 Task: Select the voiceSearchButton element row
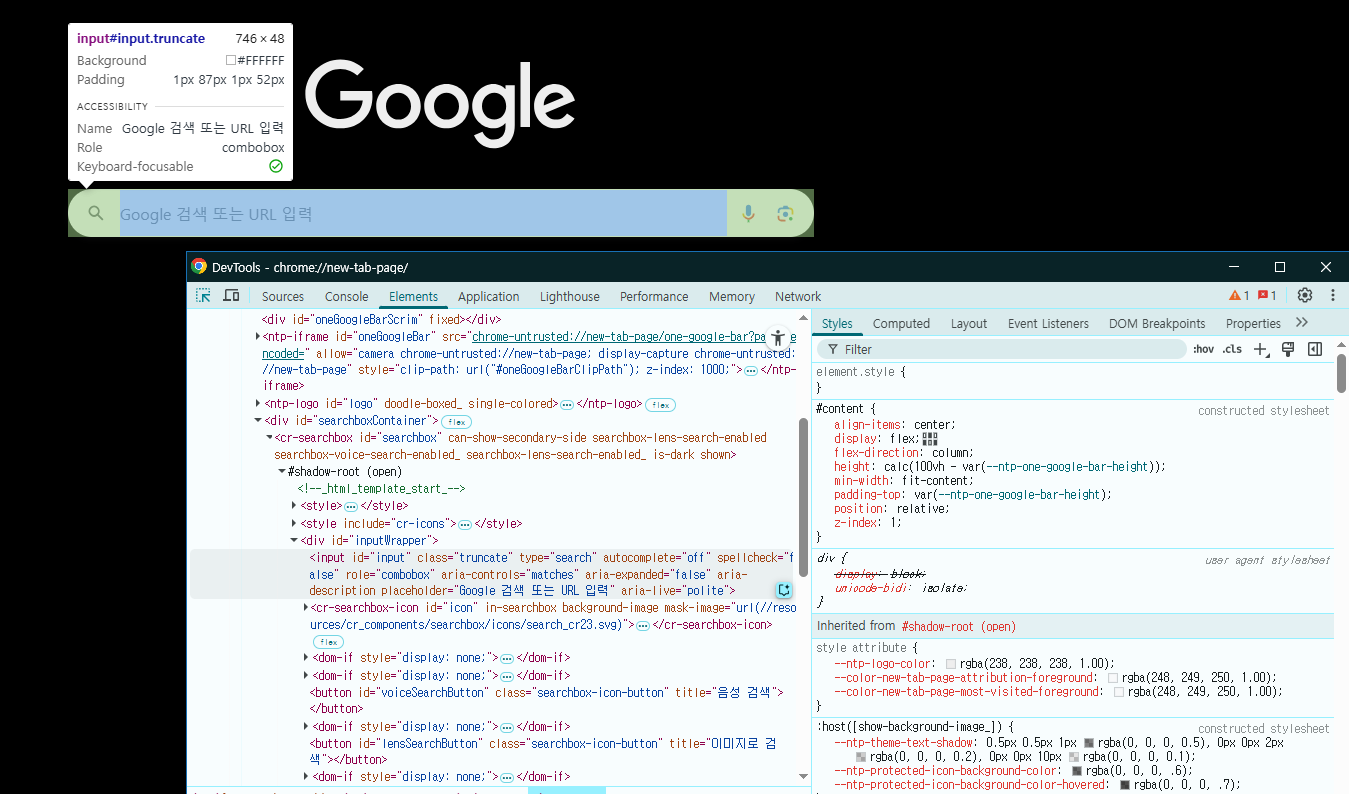coord(547,700)
